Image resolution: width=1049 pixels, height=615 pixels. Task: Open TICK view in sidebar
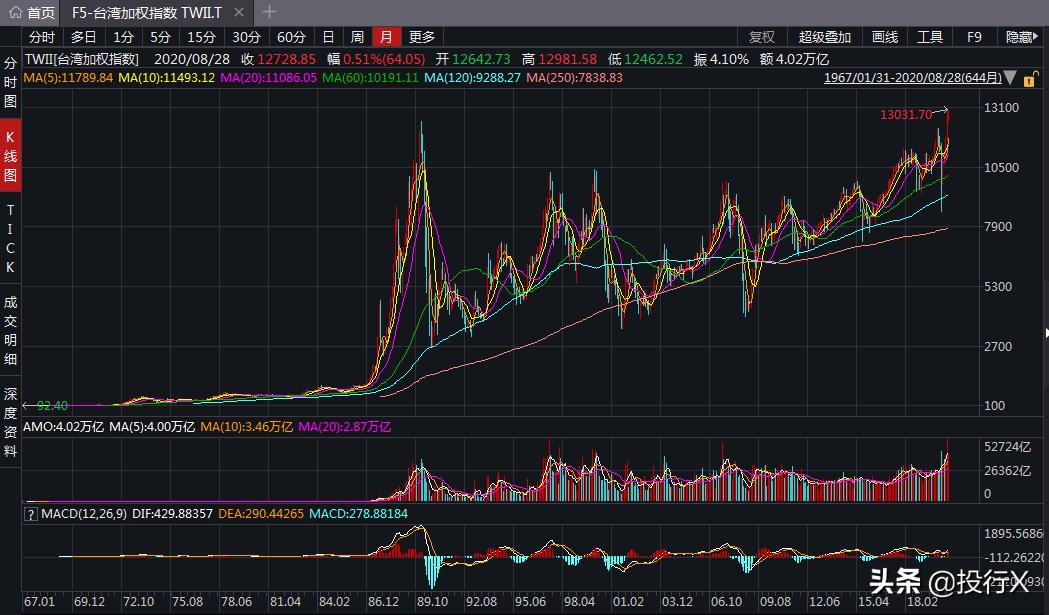(x=10, y=238)
